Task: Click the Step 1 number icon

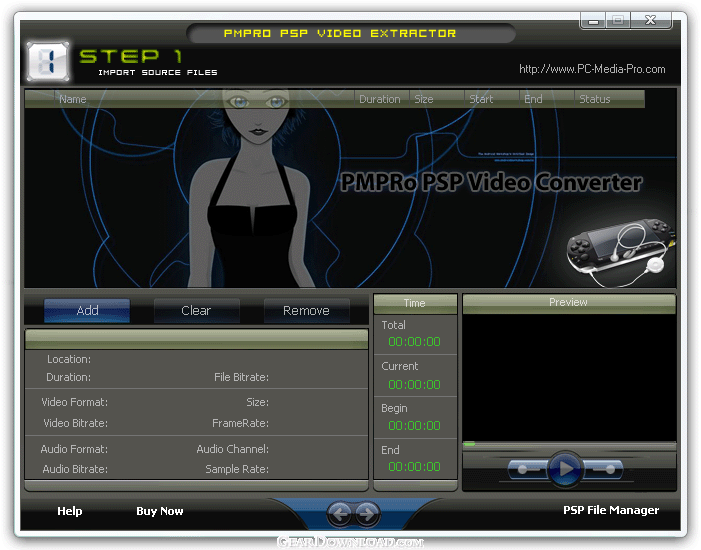Action: pos(48,62)
